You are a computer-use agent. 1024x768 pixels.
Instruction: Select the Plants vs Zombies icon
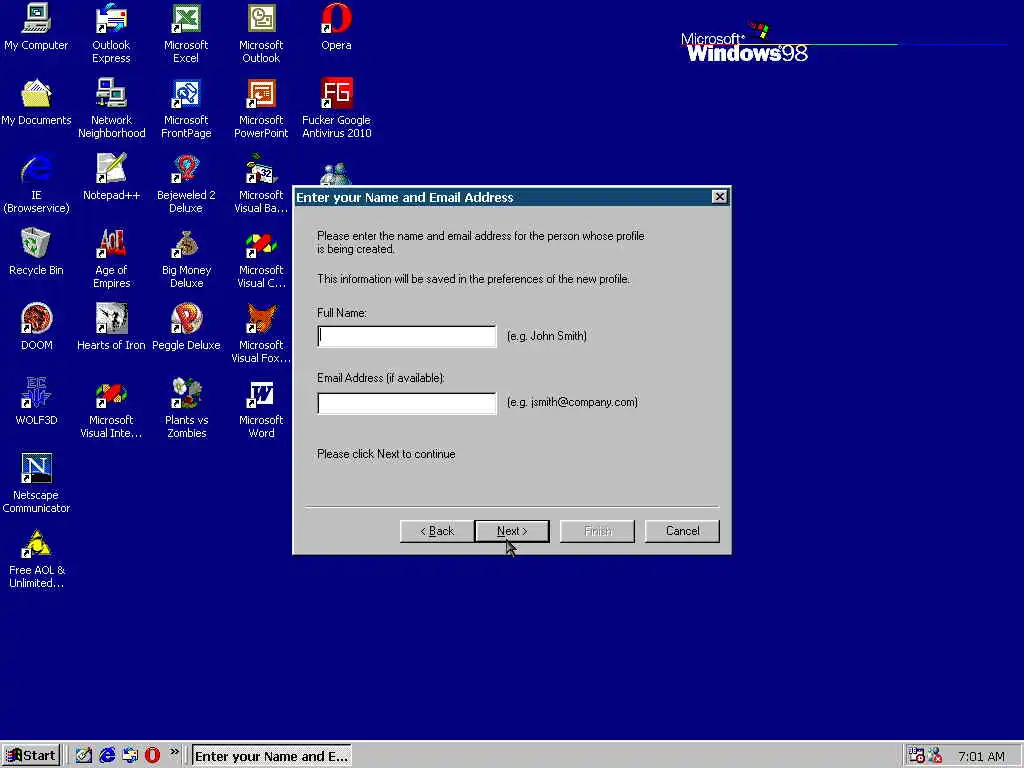186,408
